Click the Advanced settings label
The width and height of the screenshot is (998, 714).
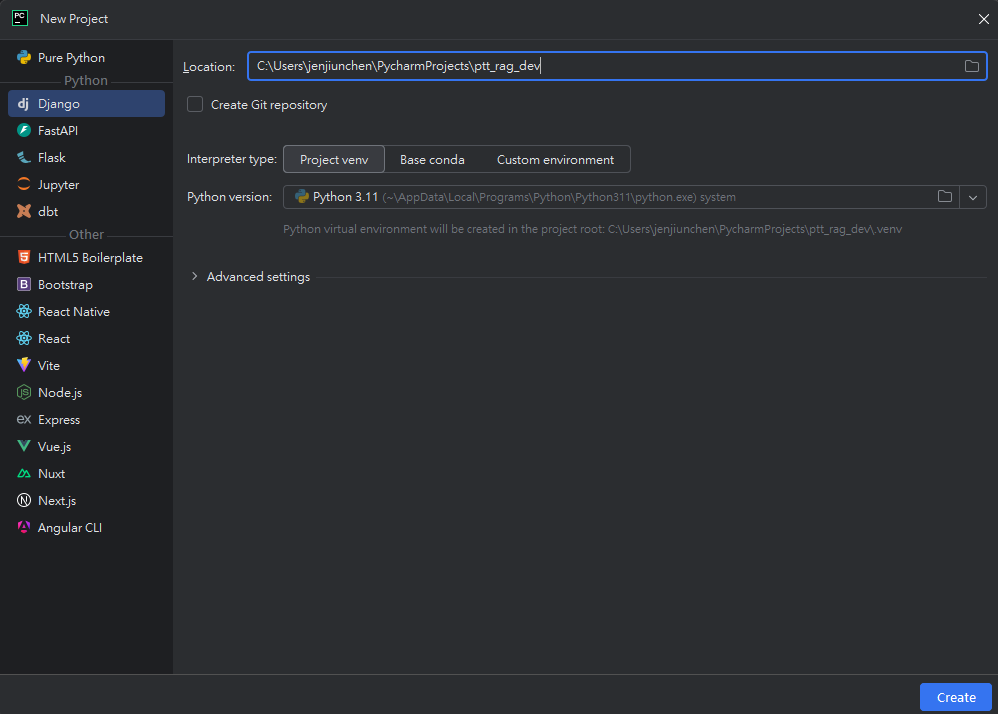click(258, 277)
